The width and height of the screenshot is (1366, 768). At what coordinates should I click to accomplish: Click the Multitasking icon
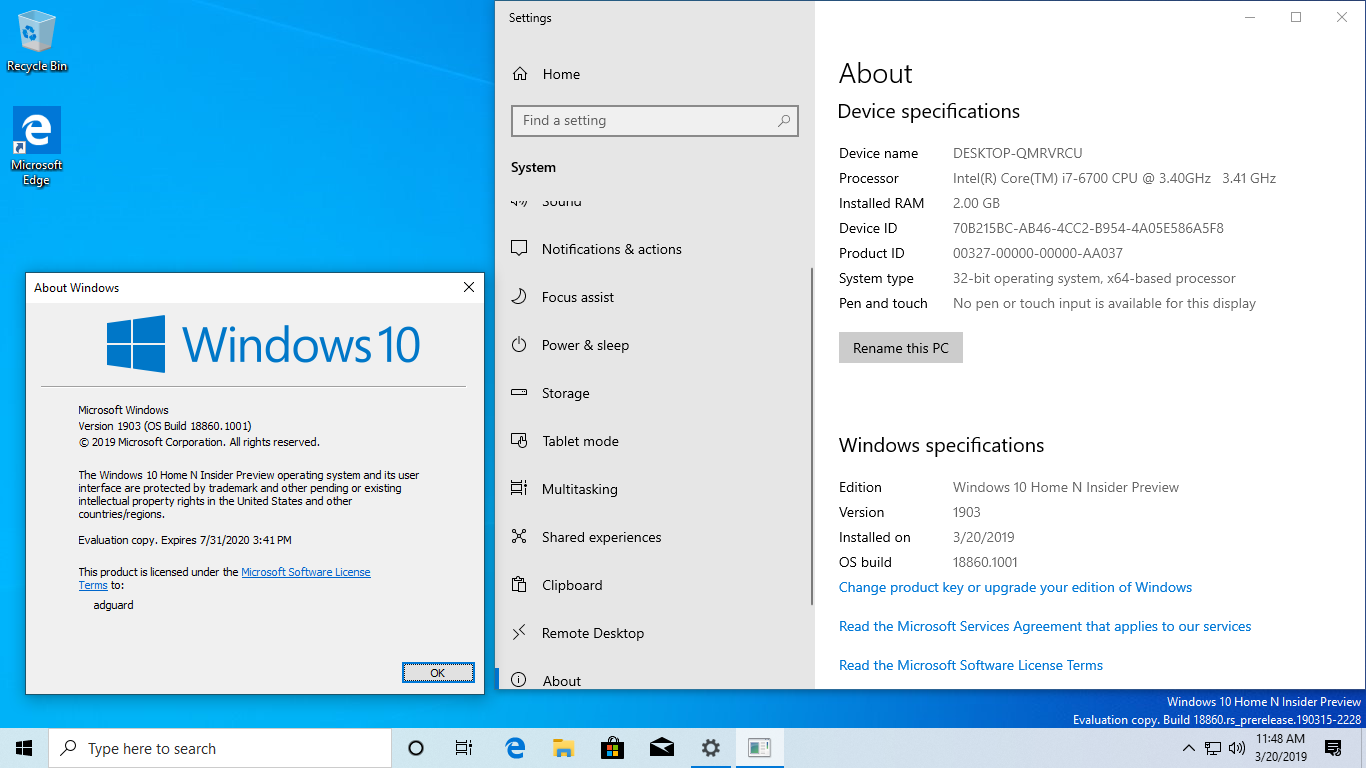coord(519,489)
